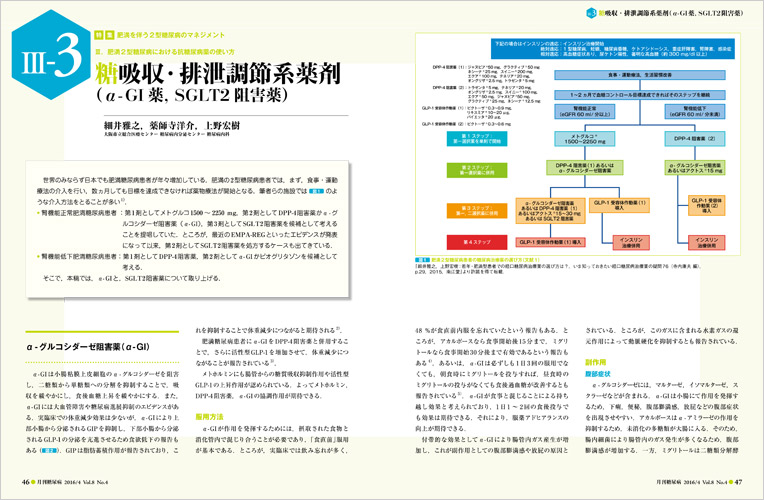Click the 図2 badge in the body text

[49, 451]
